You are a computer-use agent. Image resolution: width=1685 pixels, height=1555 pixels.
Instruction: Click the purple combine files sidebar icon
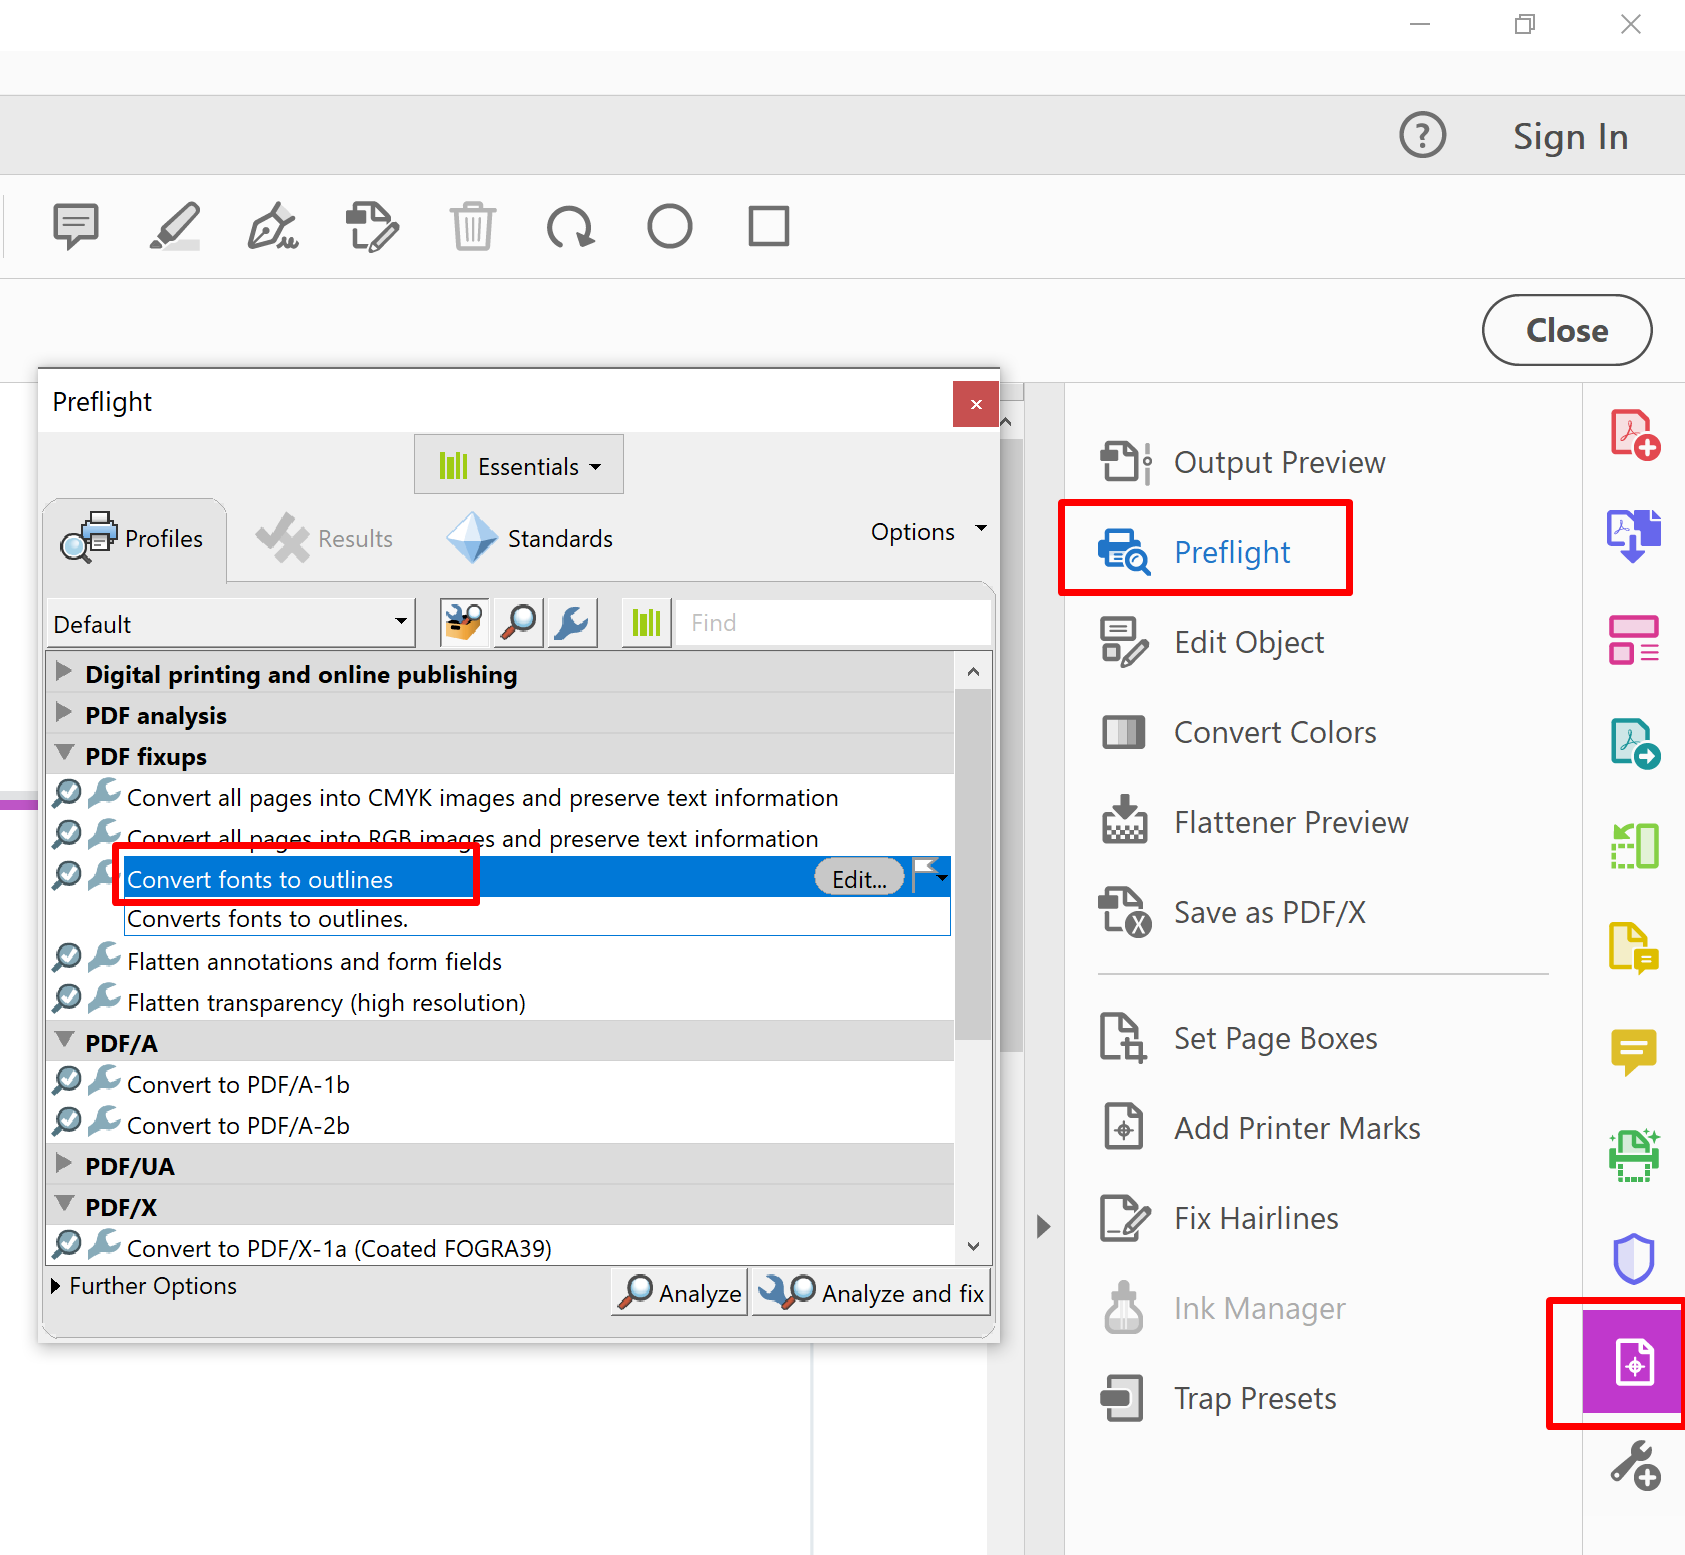click(1634, 536)
